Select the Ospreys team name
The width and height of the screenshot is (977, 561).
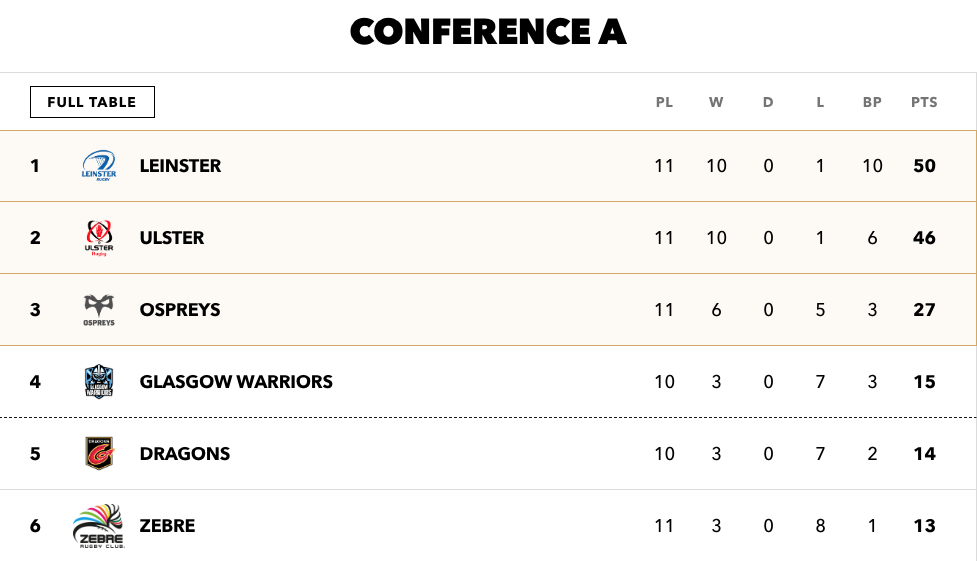180,310
